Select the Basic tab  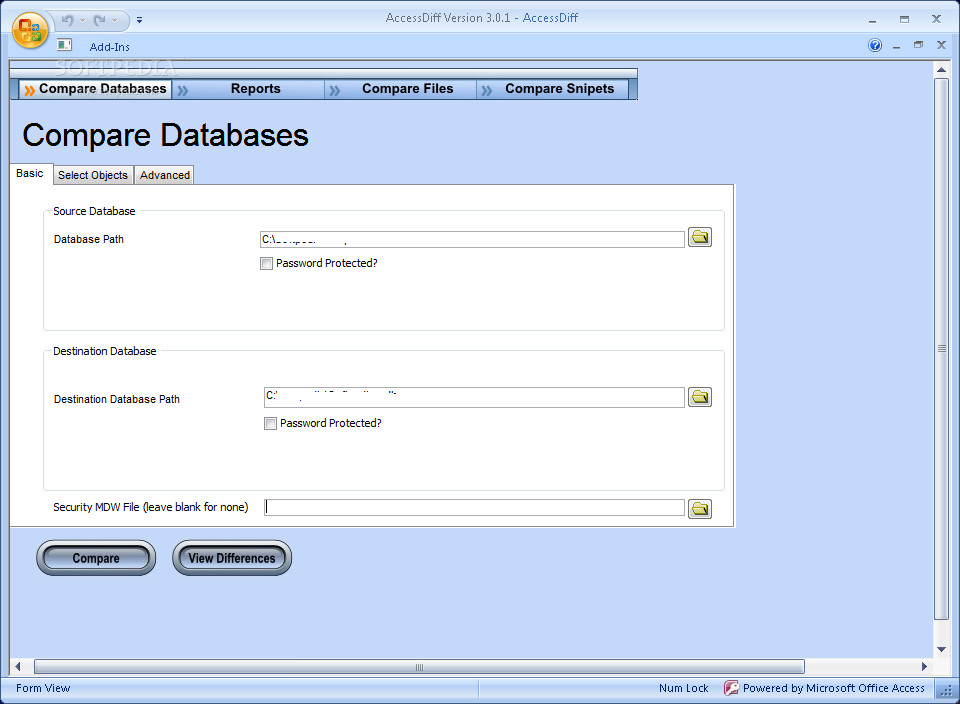coord(30,173)
